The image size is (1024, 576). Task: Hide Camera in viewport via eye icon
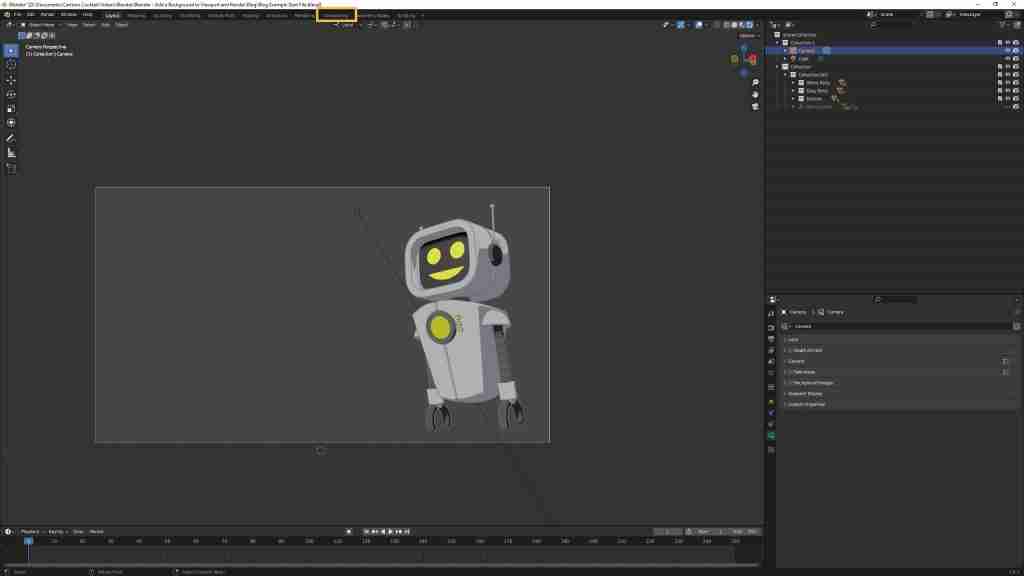[1008, 50]
